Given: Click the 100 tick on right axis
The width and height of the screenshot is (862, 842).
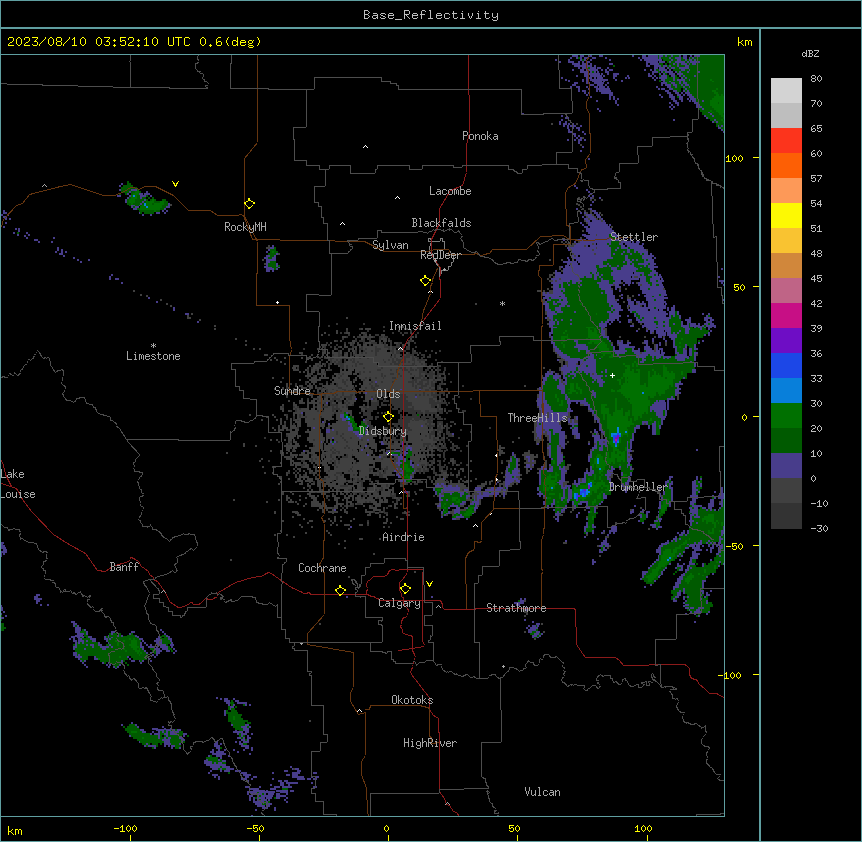Looking at the screenshot, I should click(x=734, y=158).
